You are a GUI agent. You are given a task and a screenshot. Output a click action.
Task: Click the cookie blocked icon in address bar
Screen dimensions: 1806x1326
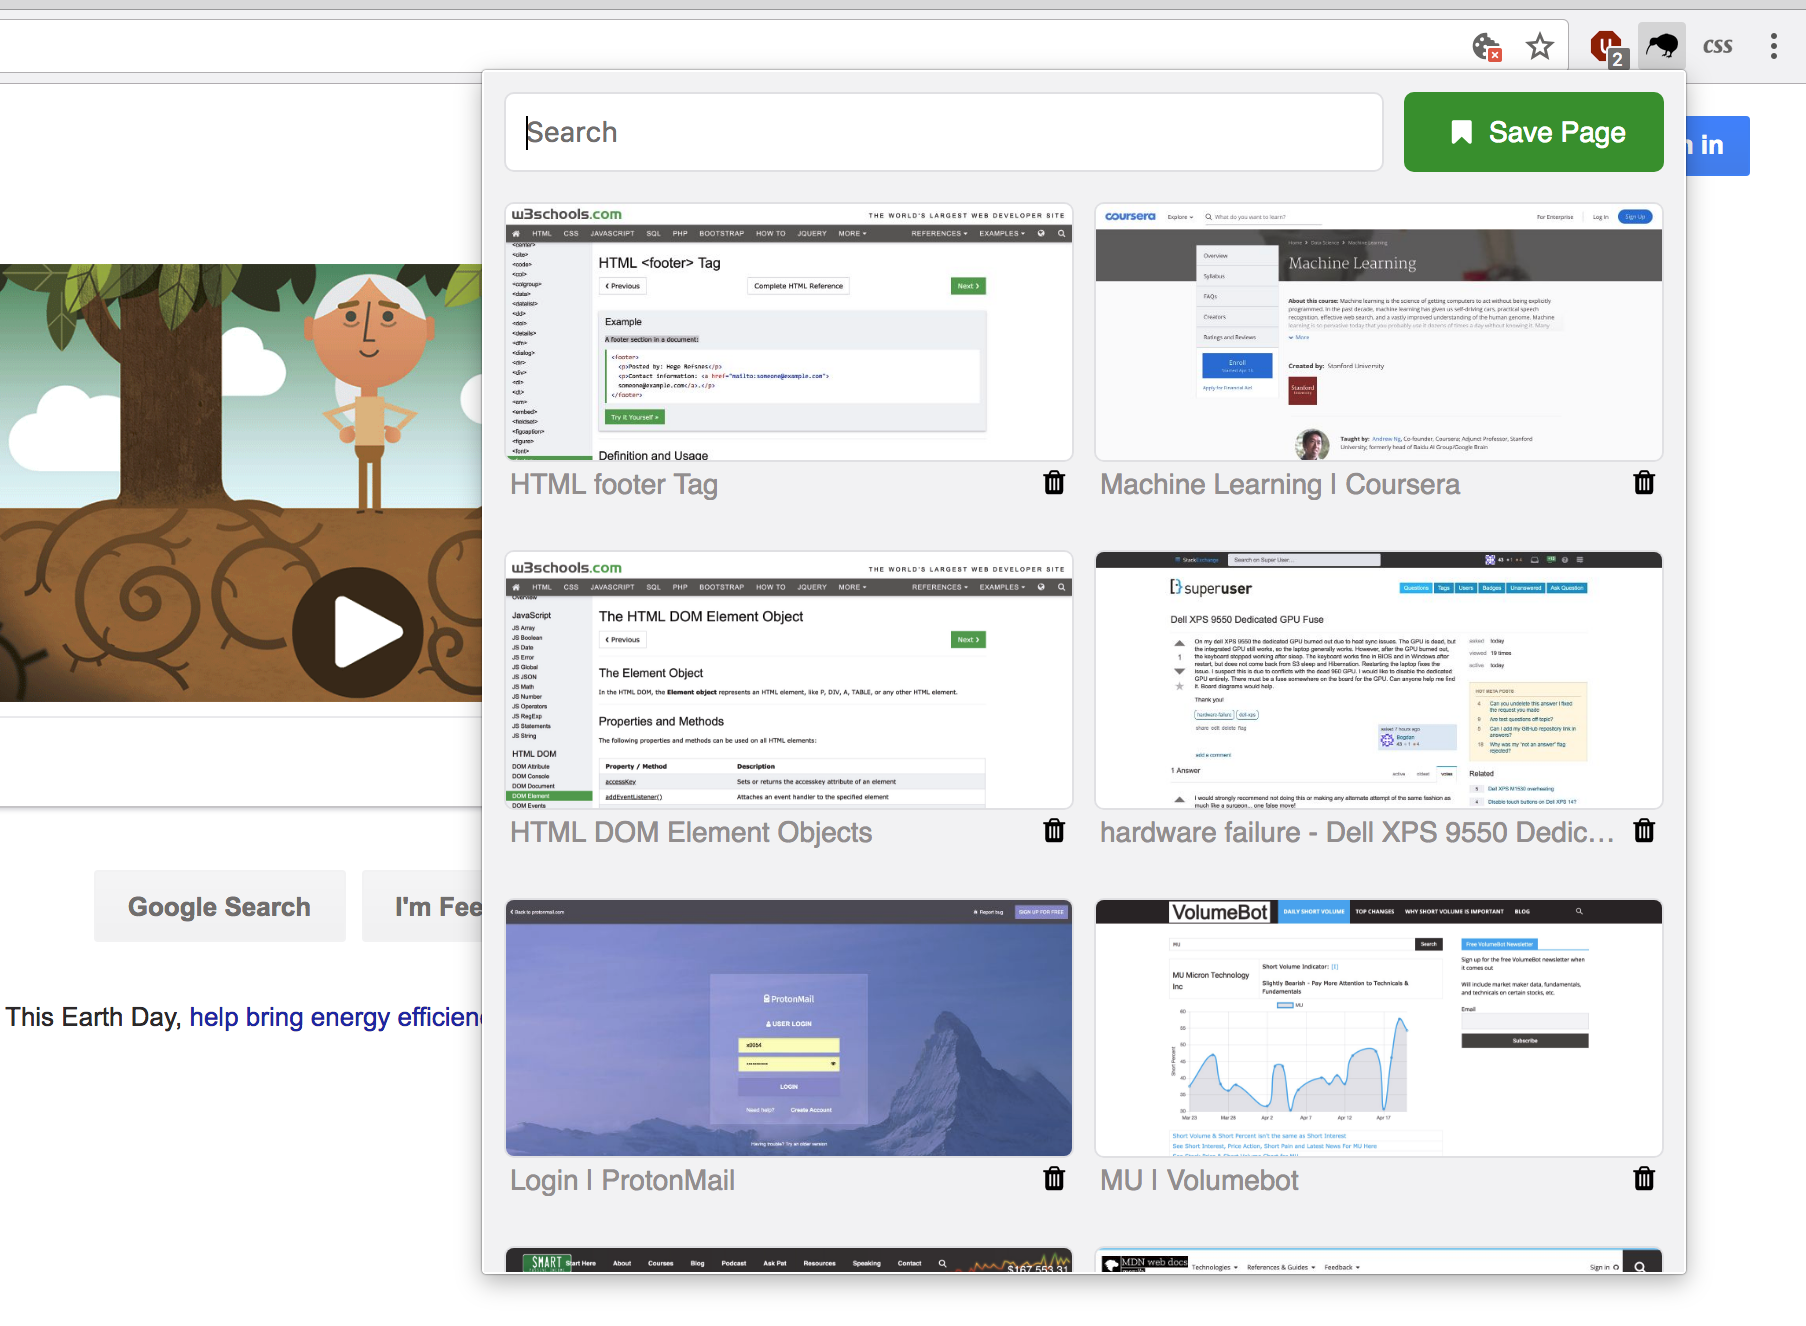tap(1487, 46)
